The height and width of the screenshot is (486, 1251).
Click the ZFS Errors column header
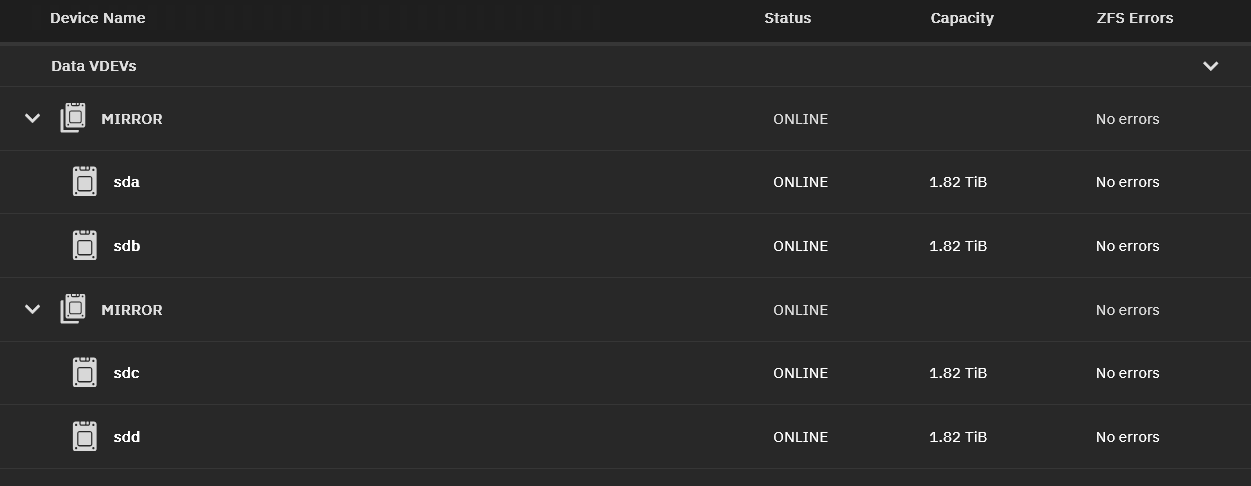pos(1135,18)
